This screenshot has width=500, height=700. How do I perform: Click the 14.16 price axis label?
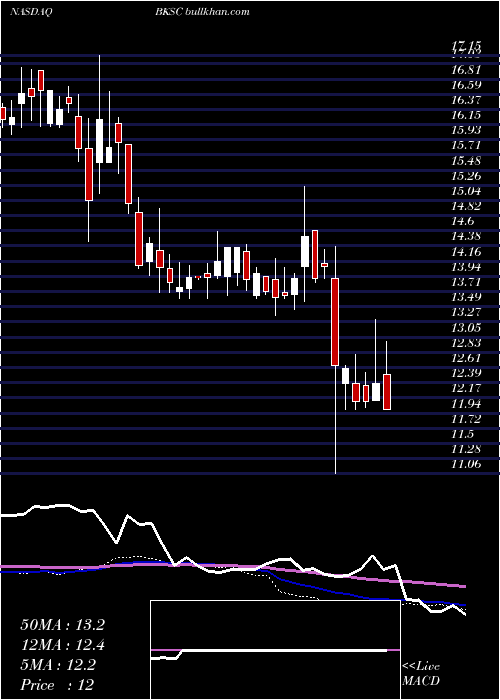pyautogui.click(x=466, y=252)
